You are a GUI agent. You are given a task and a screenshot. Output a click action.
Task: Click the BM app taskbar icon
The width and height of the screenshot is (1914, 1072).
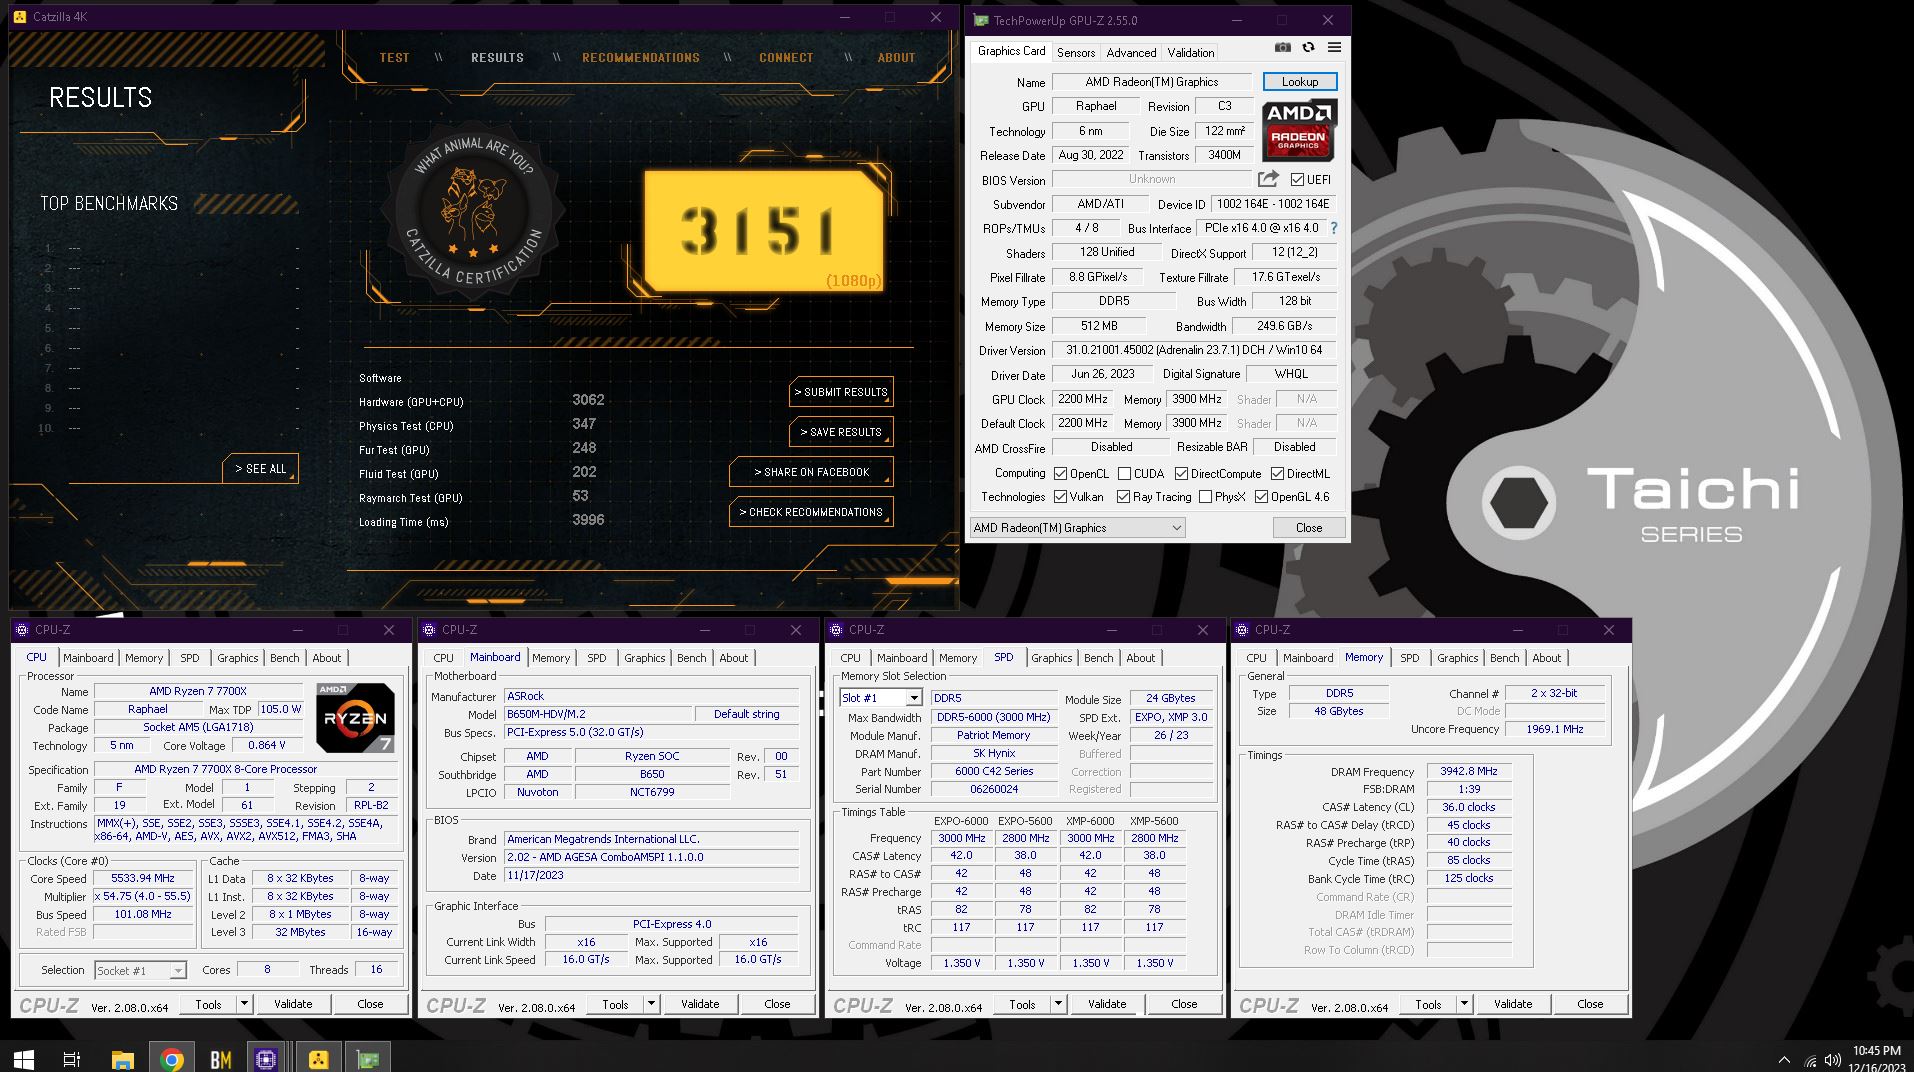(221, 1058)
